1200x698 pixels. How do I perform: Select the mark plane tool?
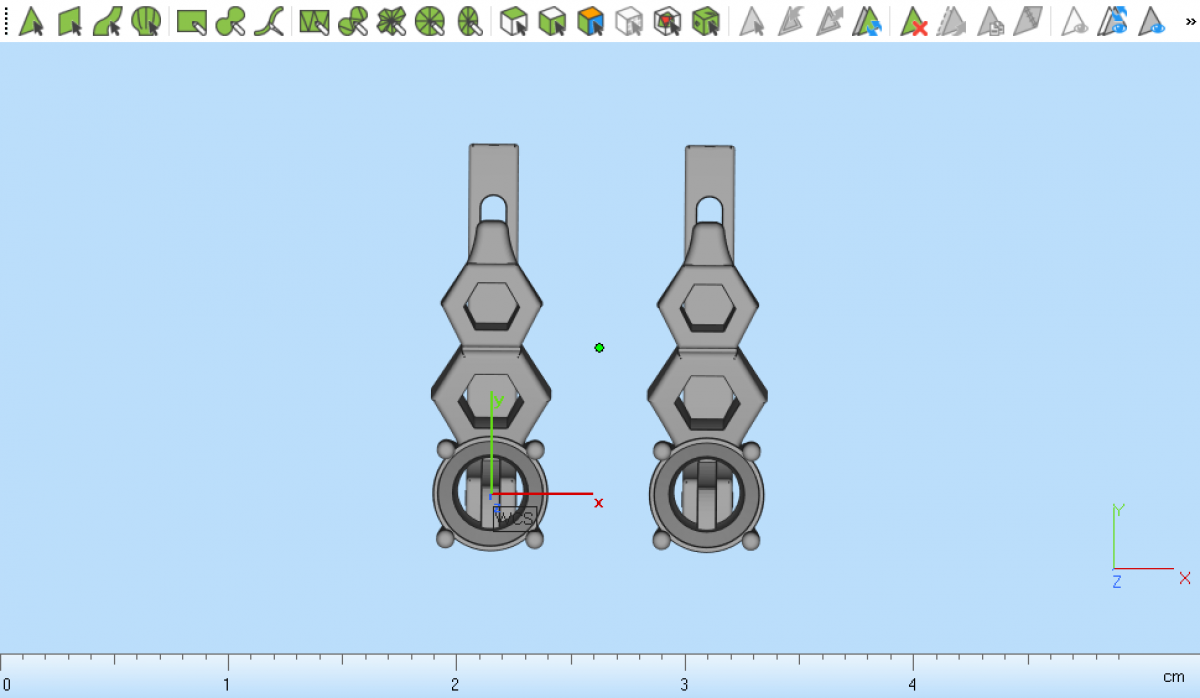[70, 21]
